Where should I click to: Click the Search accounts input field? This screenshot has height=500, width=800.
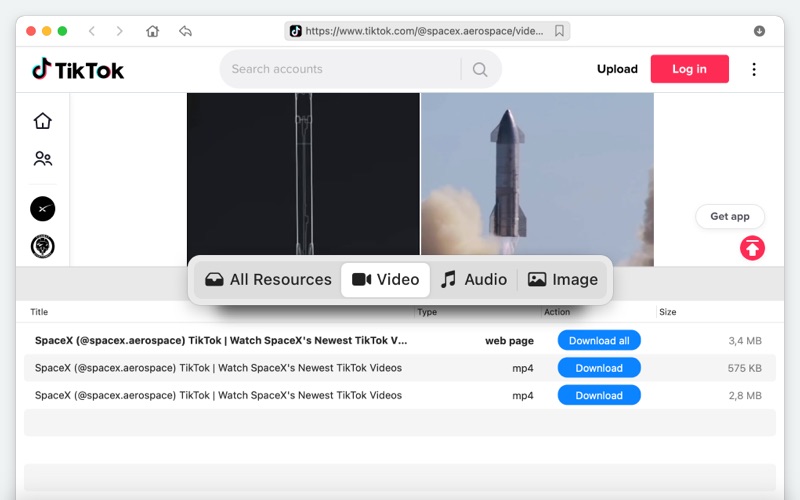(x=340, y=69)
